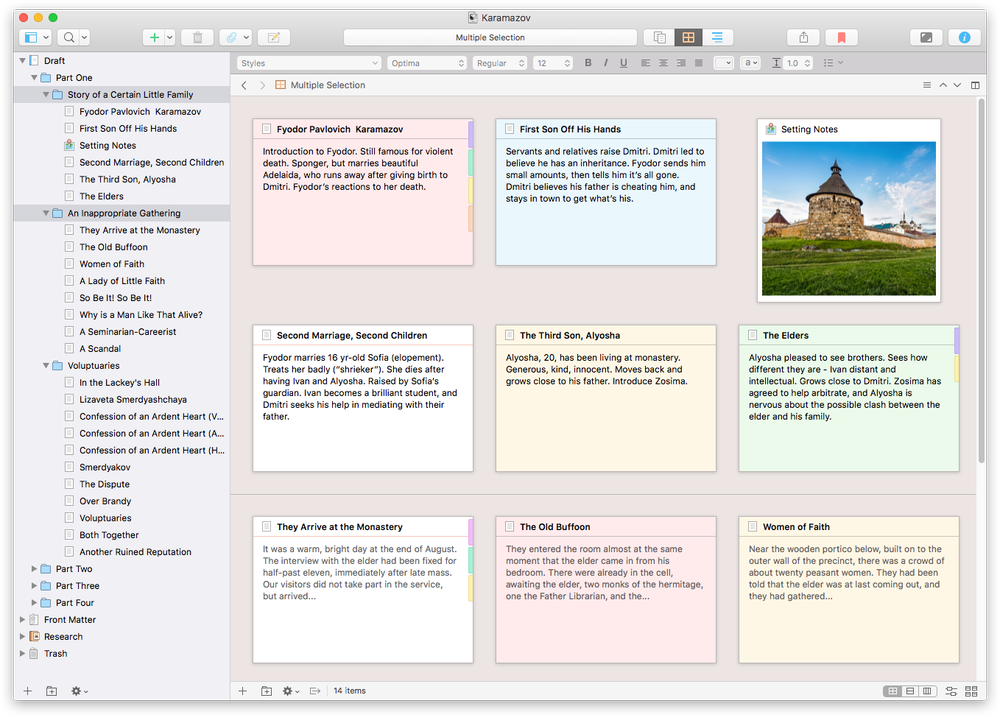The height and width of the screenshot is (717, 1000).
Task: Toggle Underline formatting
Action: tap(623, 63)
